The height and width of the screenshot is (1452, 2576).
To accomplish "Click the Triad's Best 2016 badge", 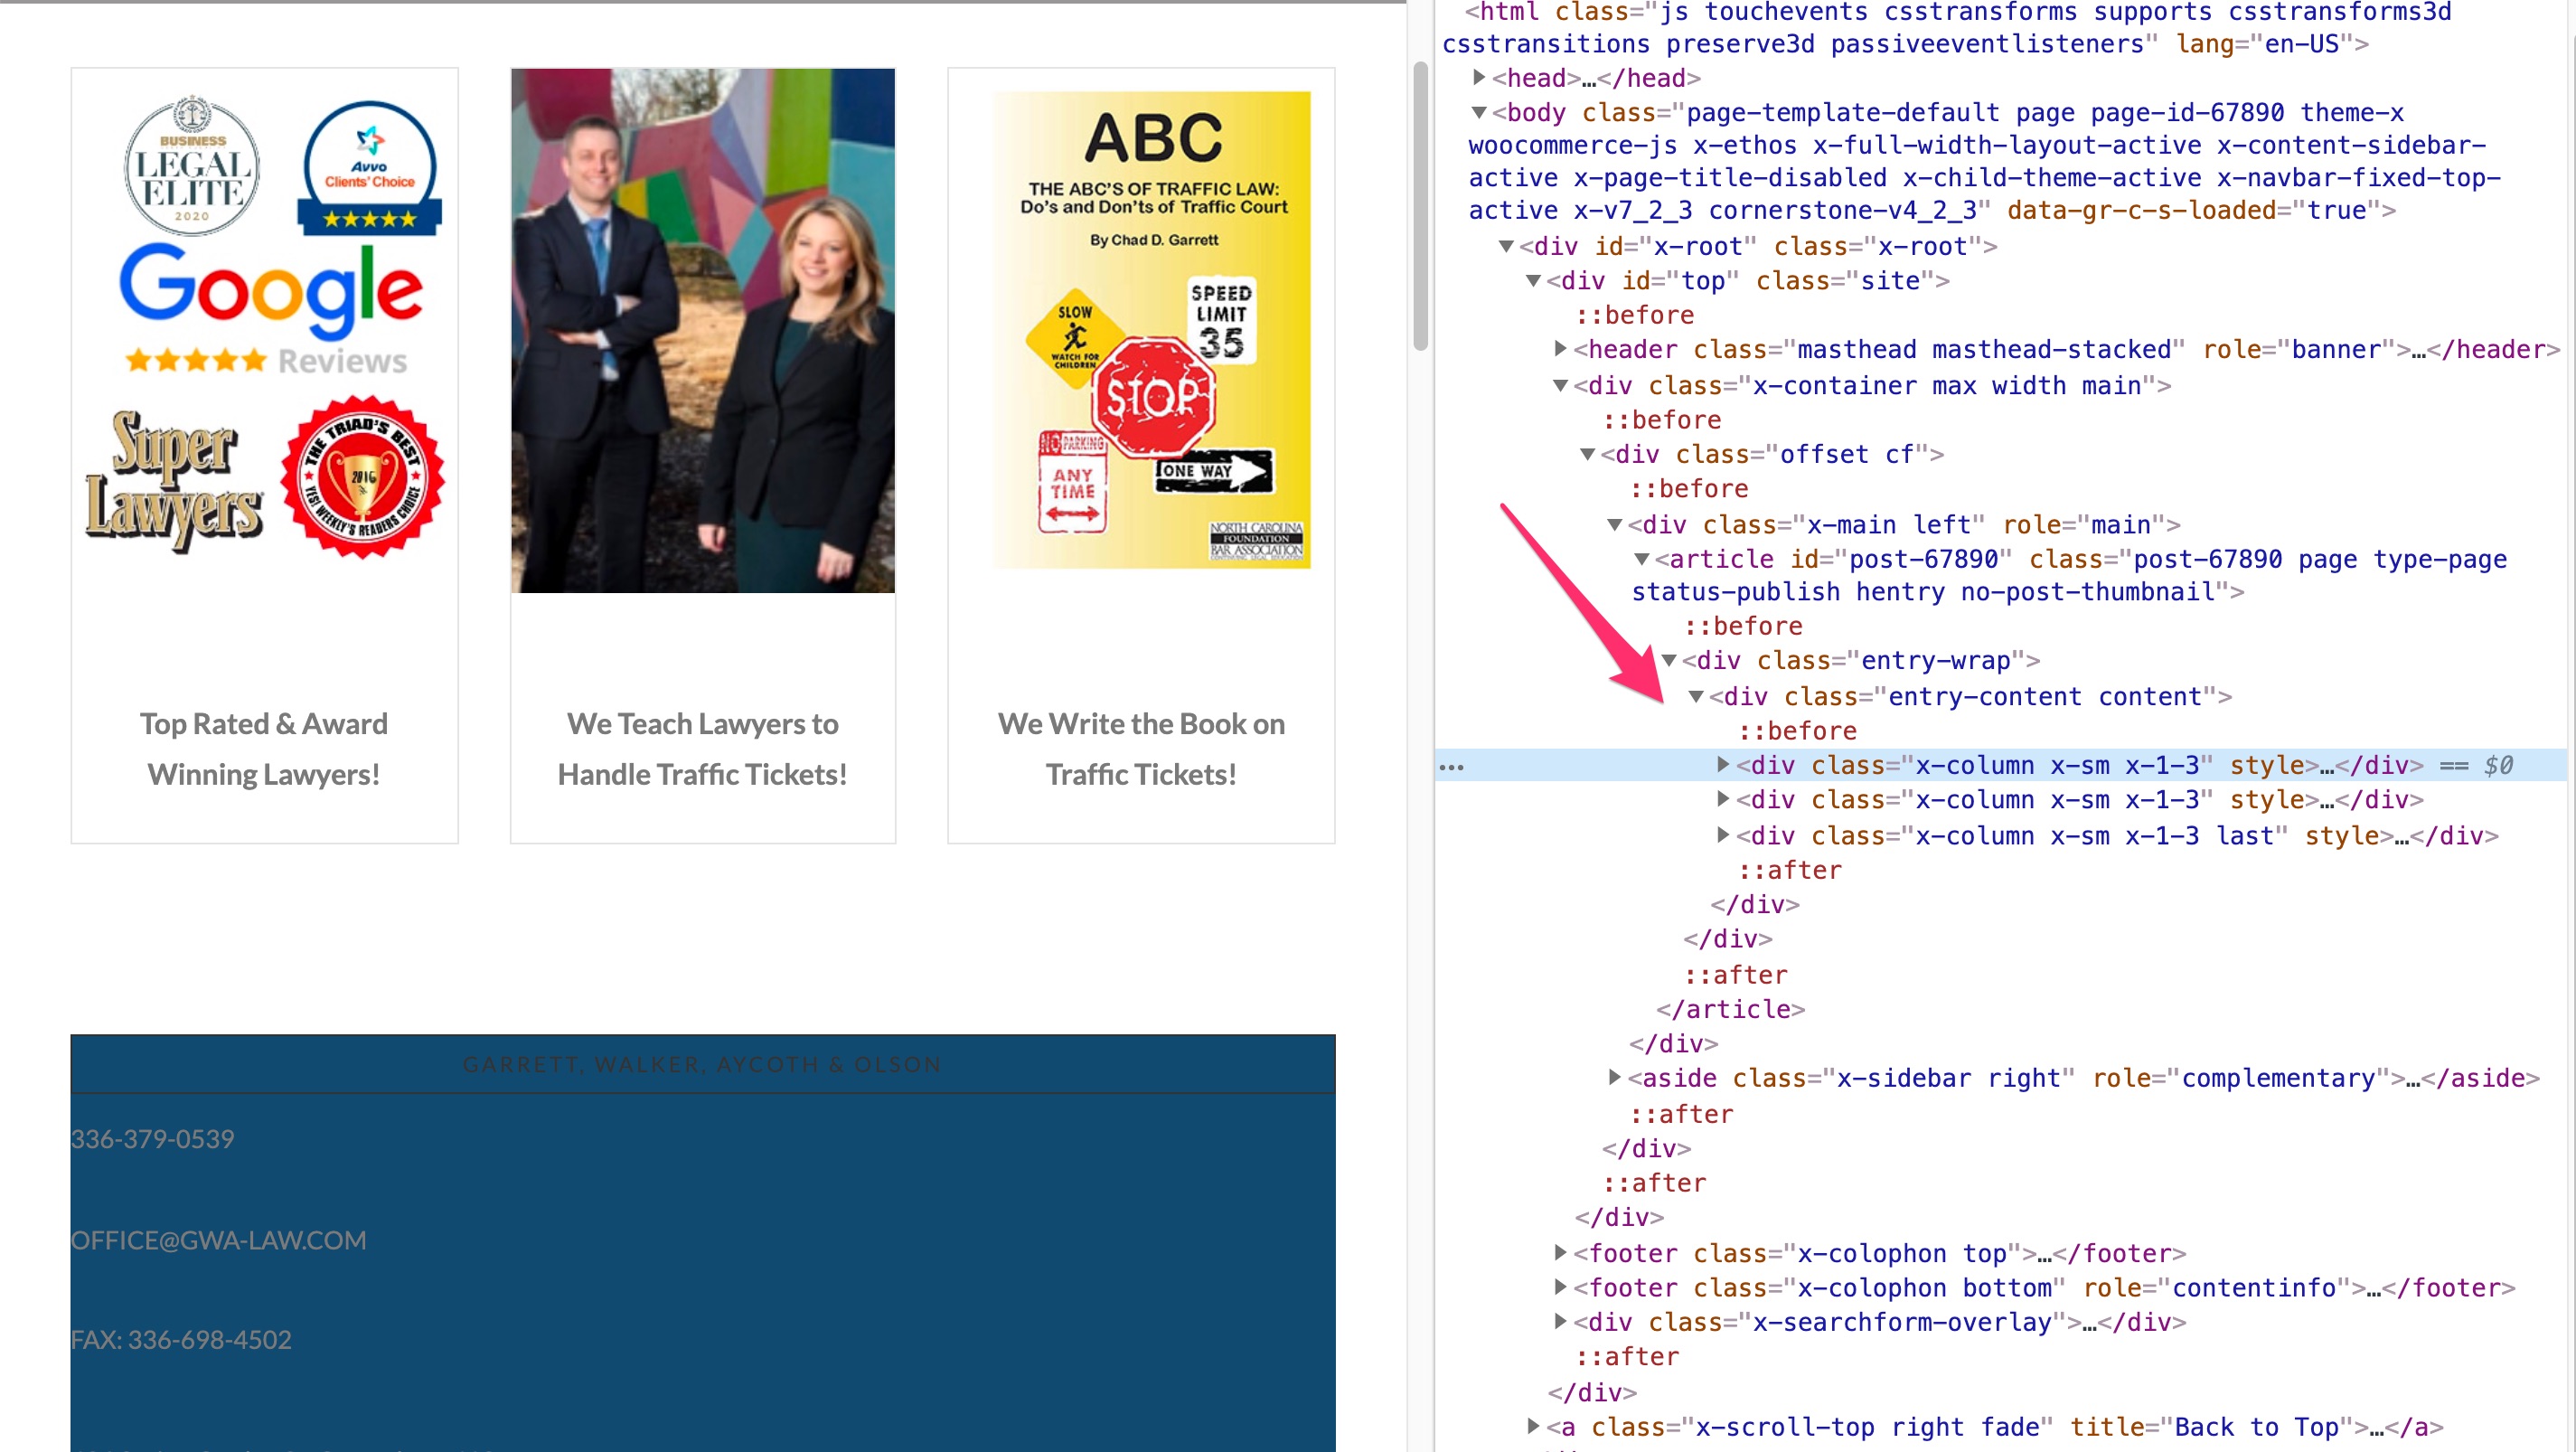I will 362,477.
